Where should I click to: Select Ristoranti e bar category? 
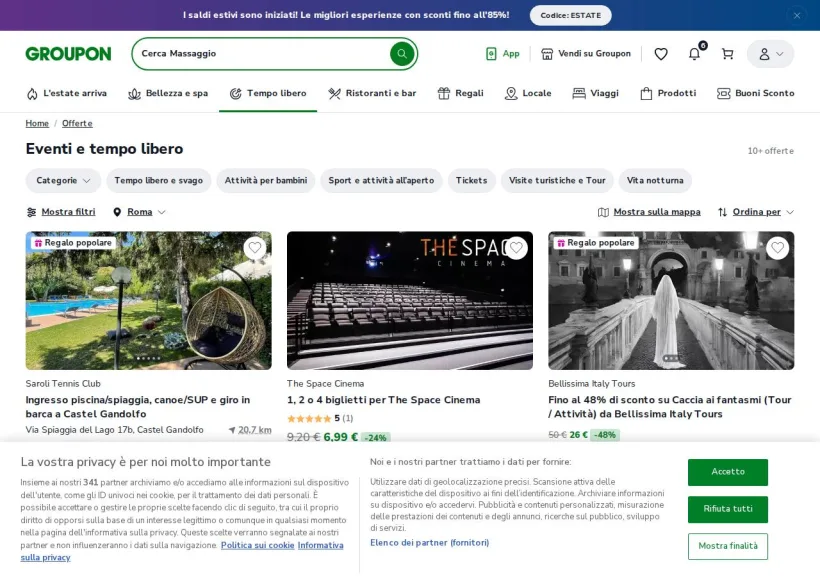click(372, 93)
